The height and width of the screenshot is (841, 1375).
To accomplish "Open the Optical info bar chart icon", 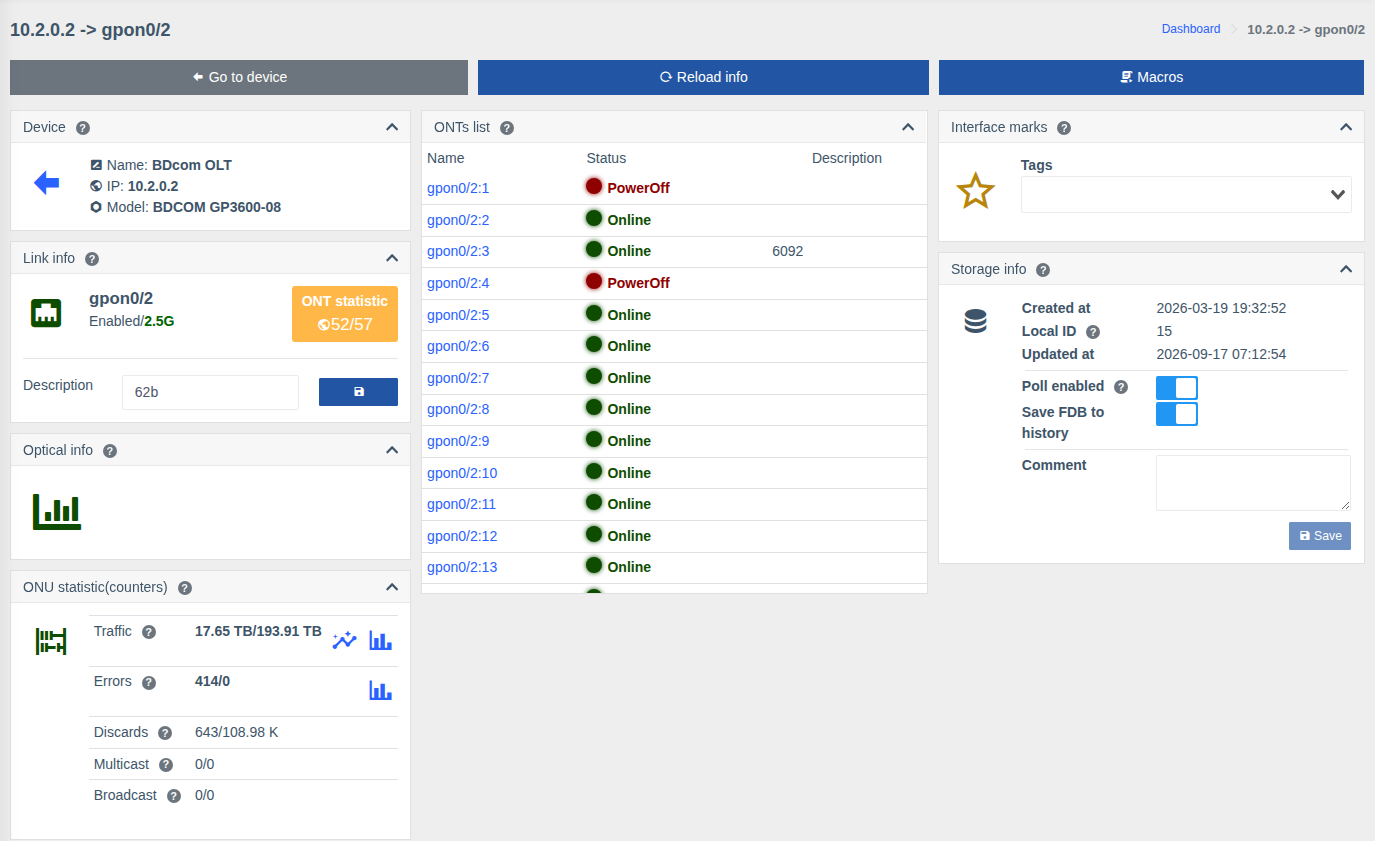I will [x=57, y=511].
